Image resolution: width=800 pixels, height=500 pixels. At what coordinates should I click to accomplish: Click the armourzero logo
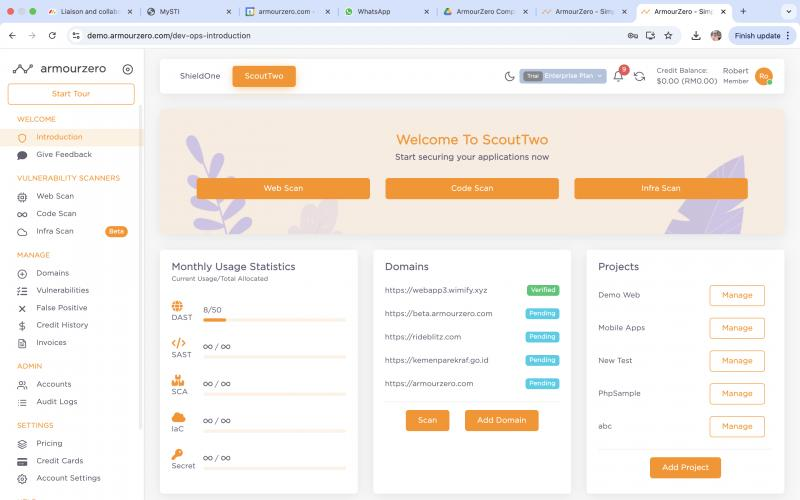tap(59, 69)
